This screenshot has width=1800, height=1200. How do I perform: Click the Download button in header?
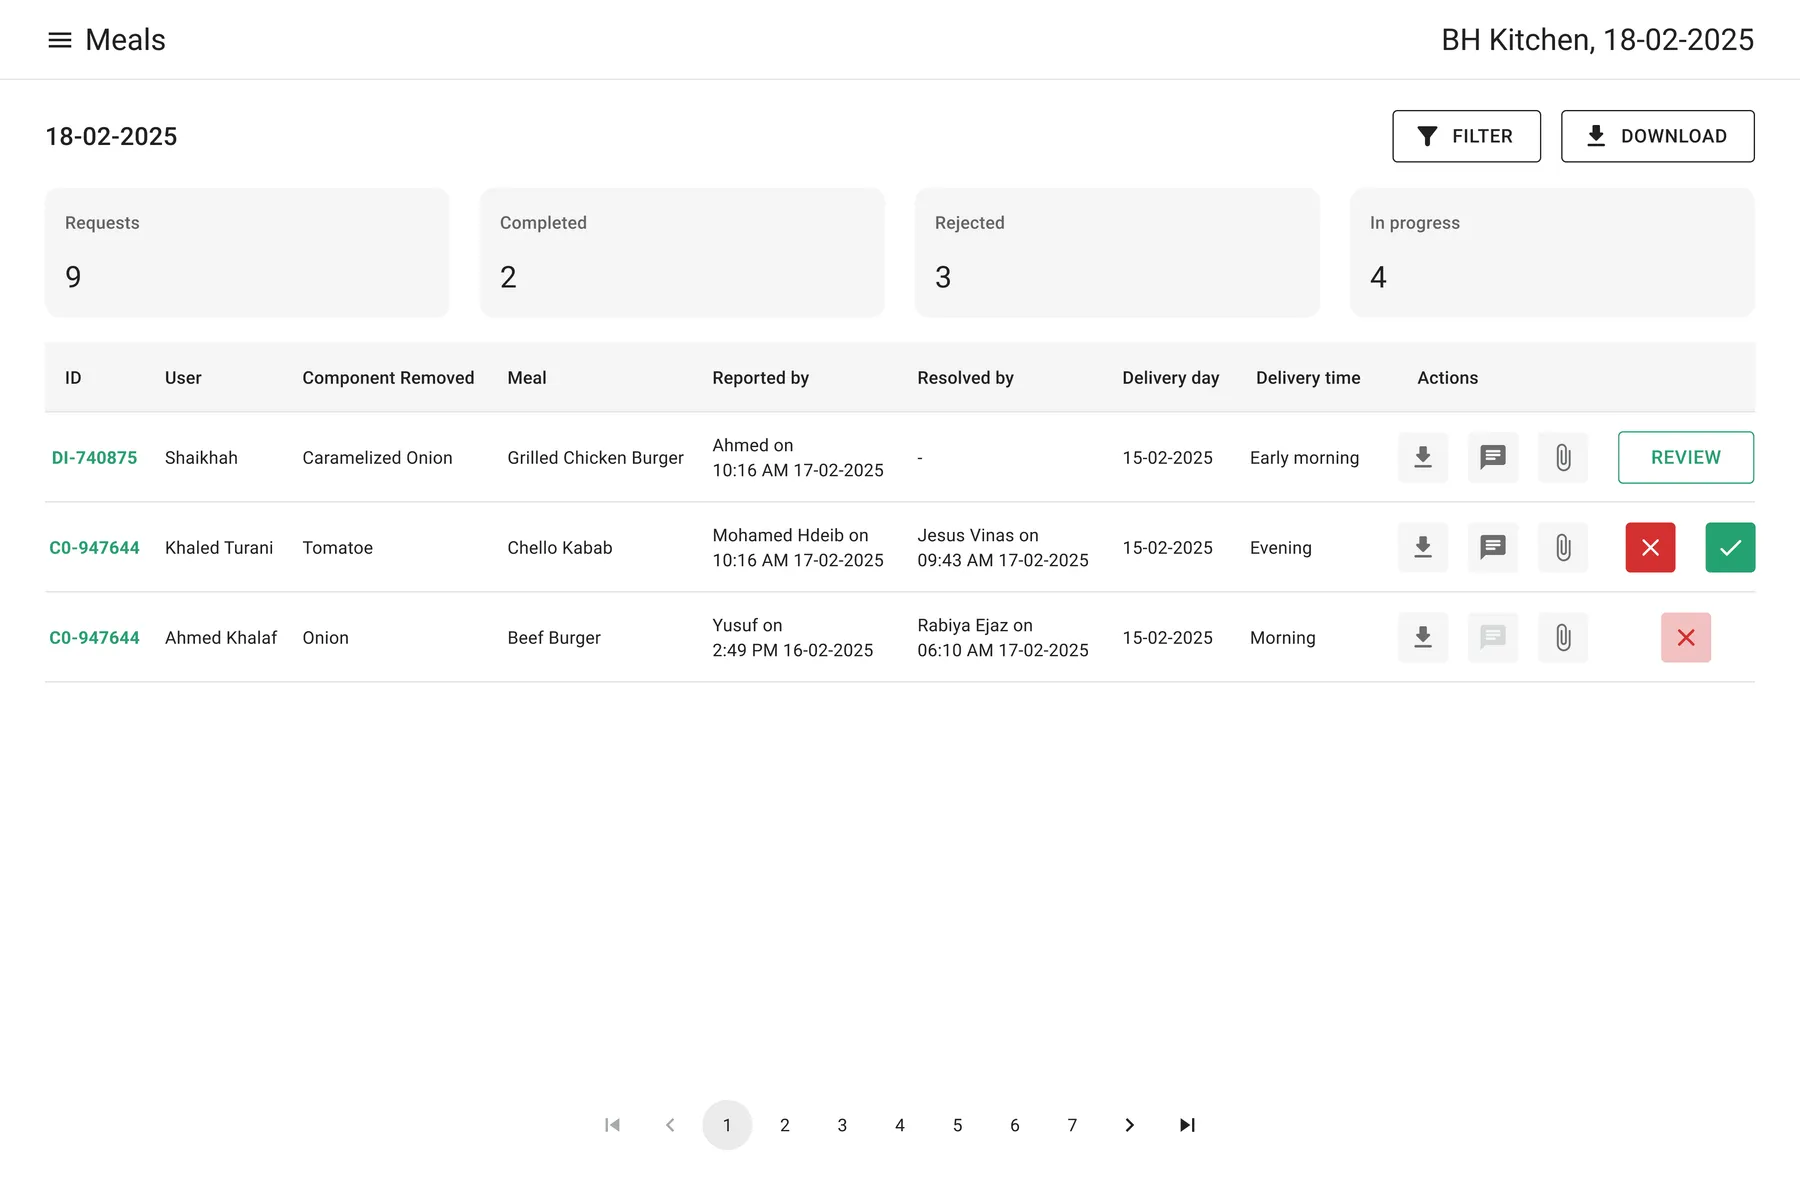1657,136
